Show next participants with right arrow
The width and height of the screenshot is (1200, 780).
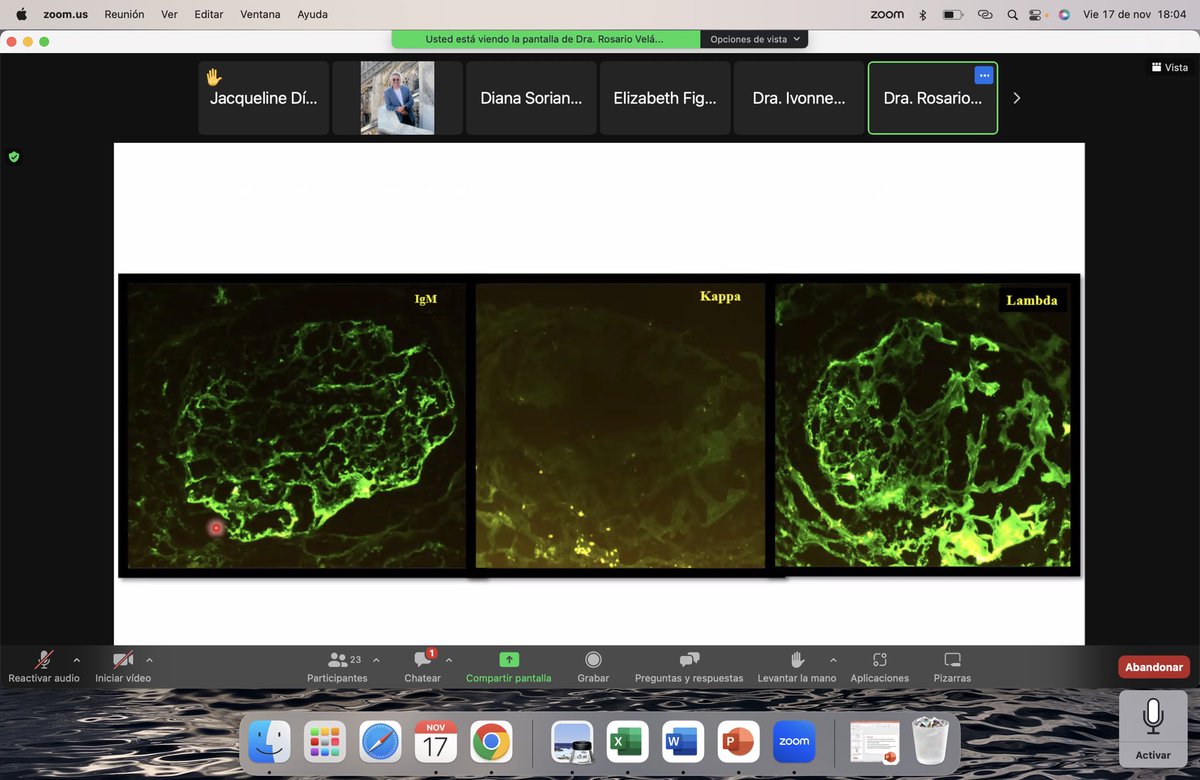pos(1017,98)
